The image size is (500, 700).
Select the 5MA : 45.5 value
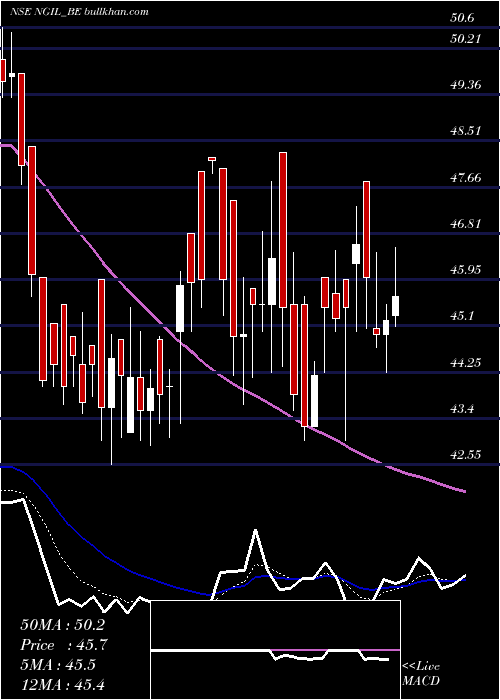pos(58,665)
